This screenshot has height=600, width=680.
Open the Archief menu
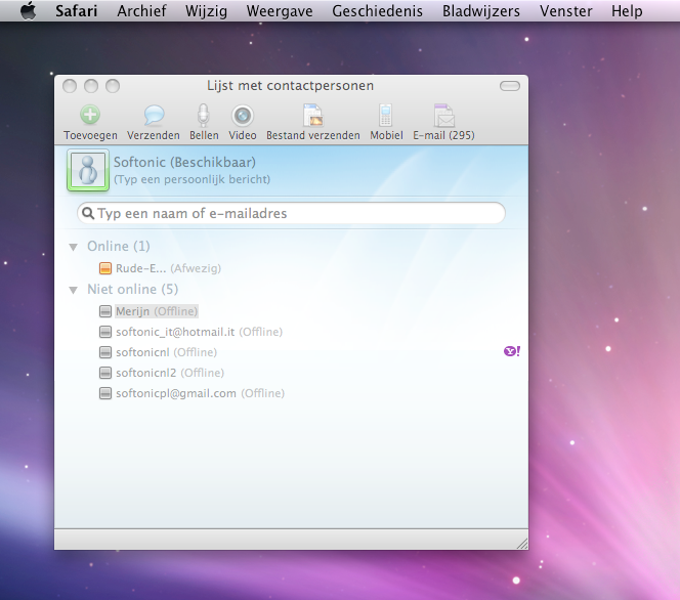pos(141,11)
